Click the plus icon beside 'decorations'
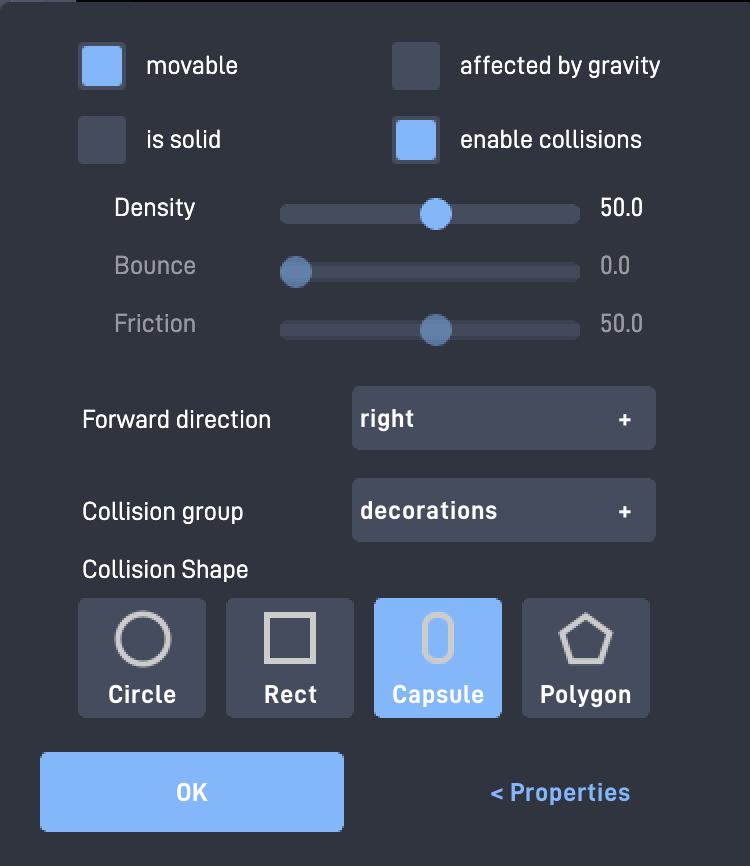 [625, 512]
